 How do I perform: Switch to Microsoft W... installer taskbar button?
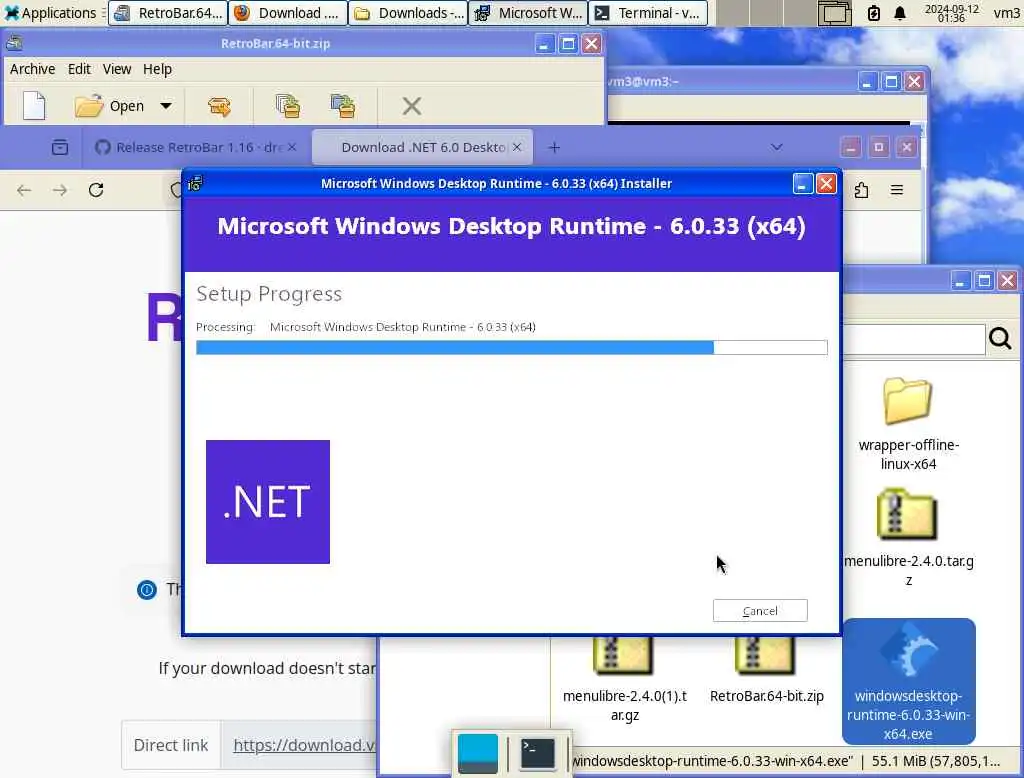(x=528, y=13)
